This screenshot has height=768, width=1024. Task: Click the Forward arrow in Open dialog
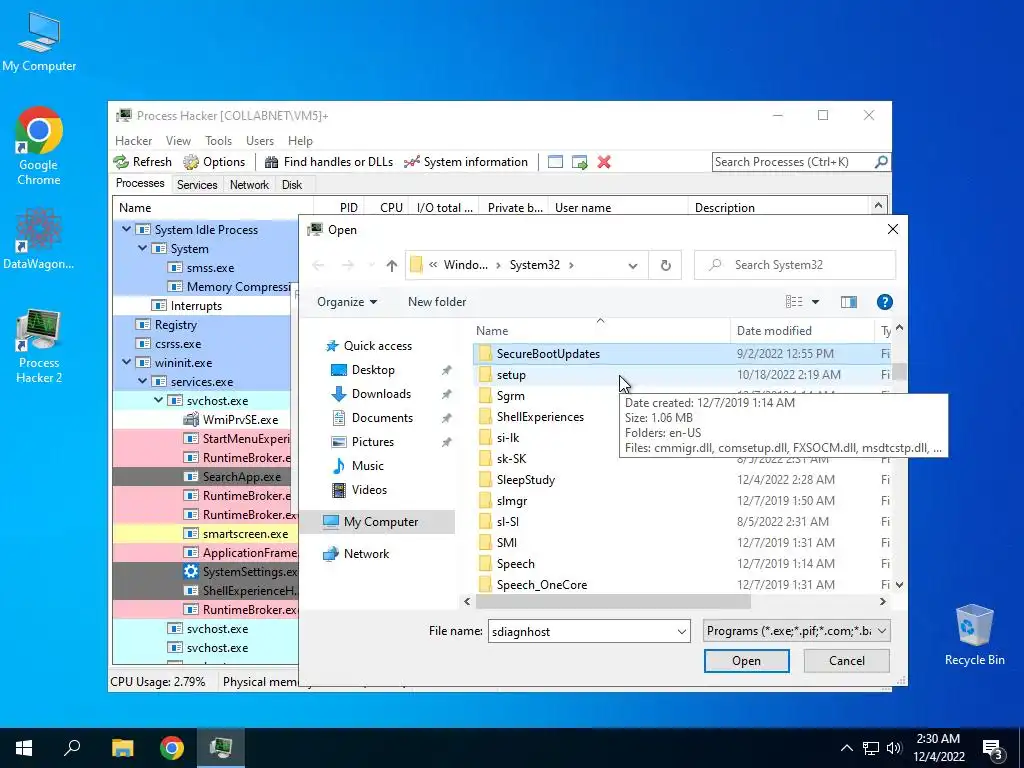(348, 265)
